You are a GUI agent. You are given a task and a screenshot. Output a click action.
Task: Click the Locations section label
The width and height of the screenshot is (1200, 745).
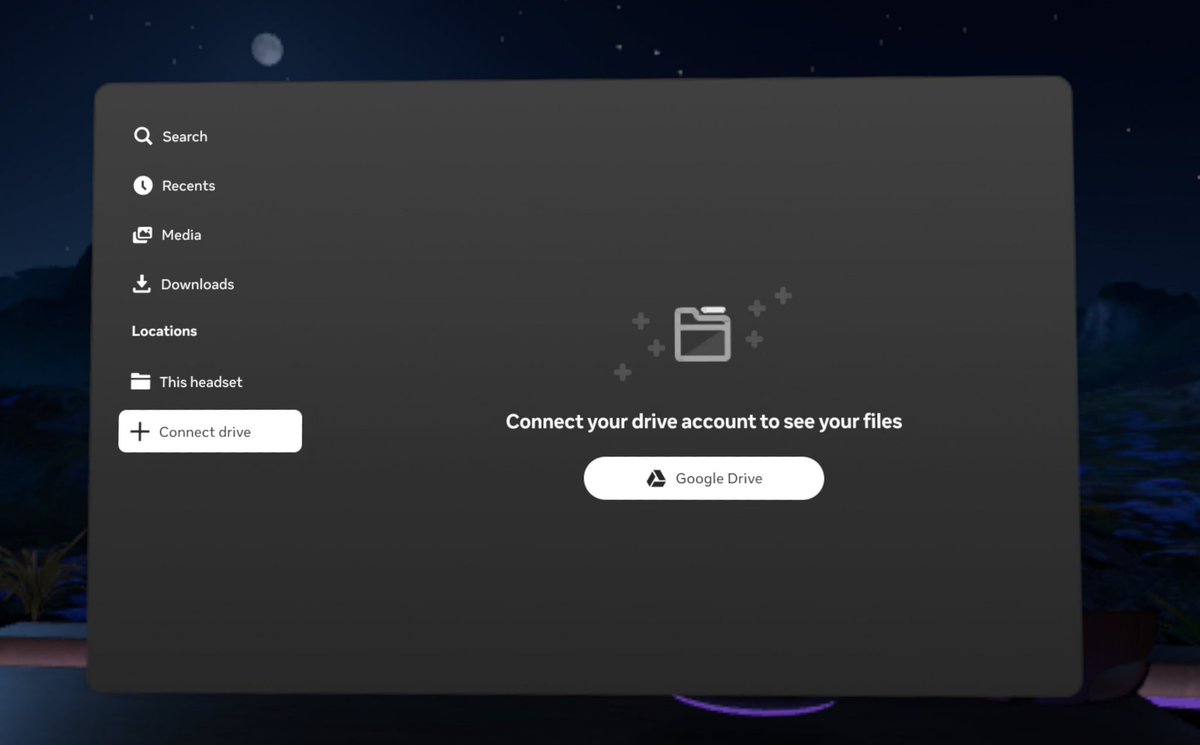[163, 330]
